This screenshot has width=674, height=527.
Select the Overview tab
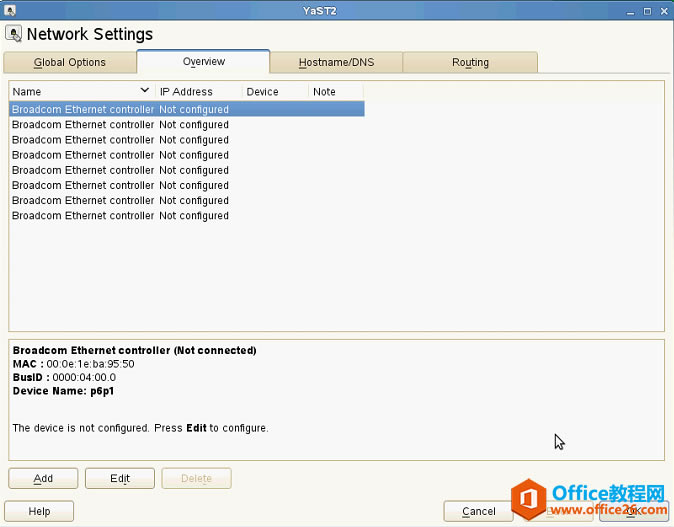coord(203,61)
